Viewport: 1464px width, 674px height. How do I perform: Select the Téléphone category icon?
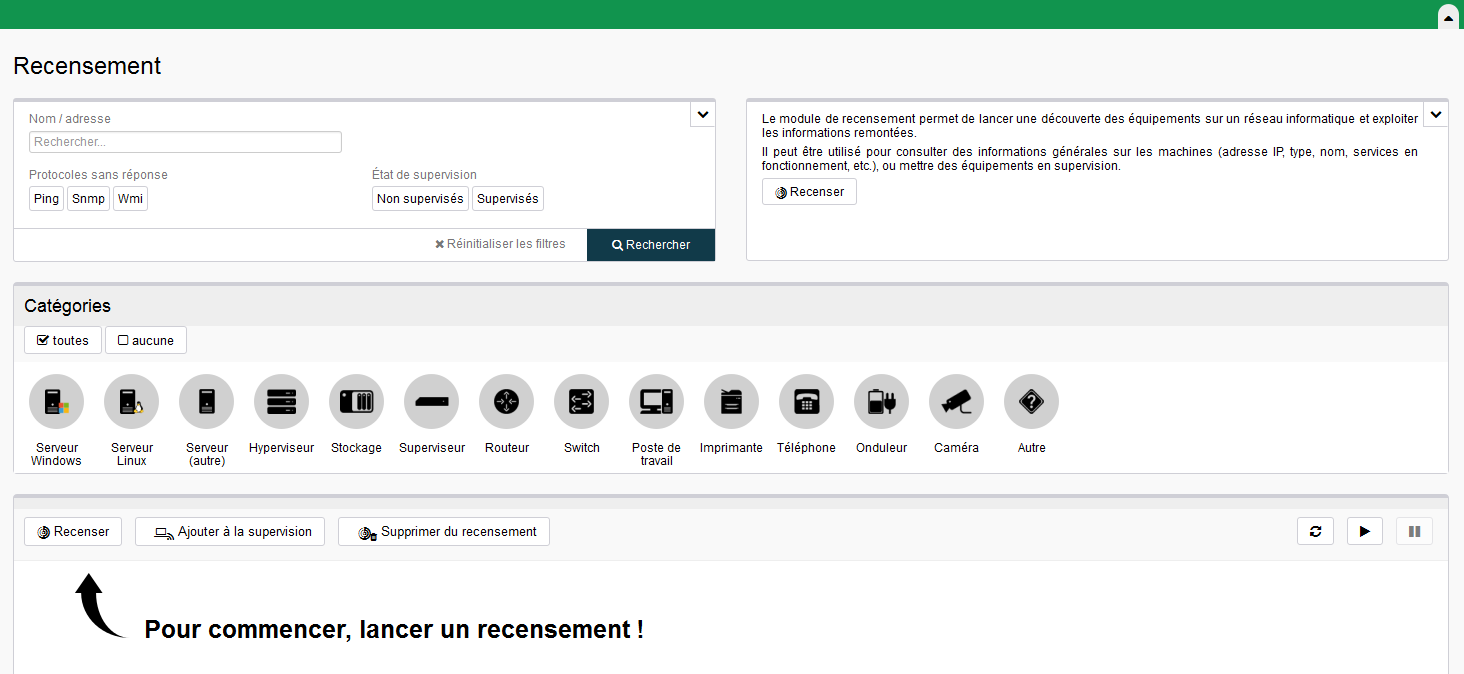pos(806,402)
